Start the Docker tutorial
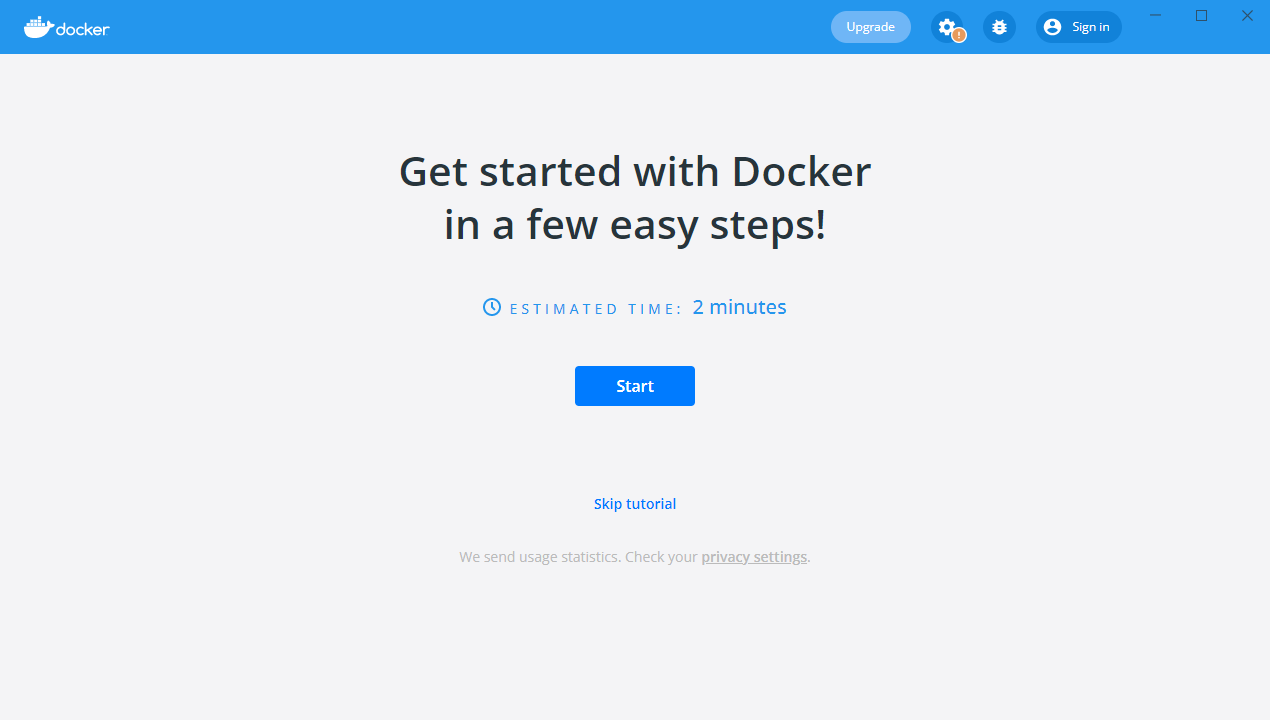Screen dimensions: 1270x720 (635, 386)
